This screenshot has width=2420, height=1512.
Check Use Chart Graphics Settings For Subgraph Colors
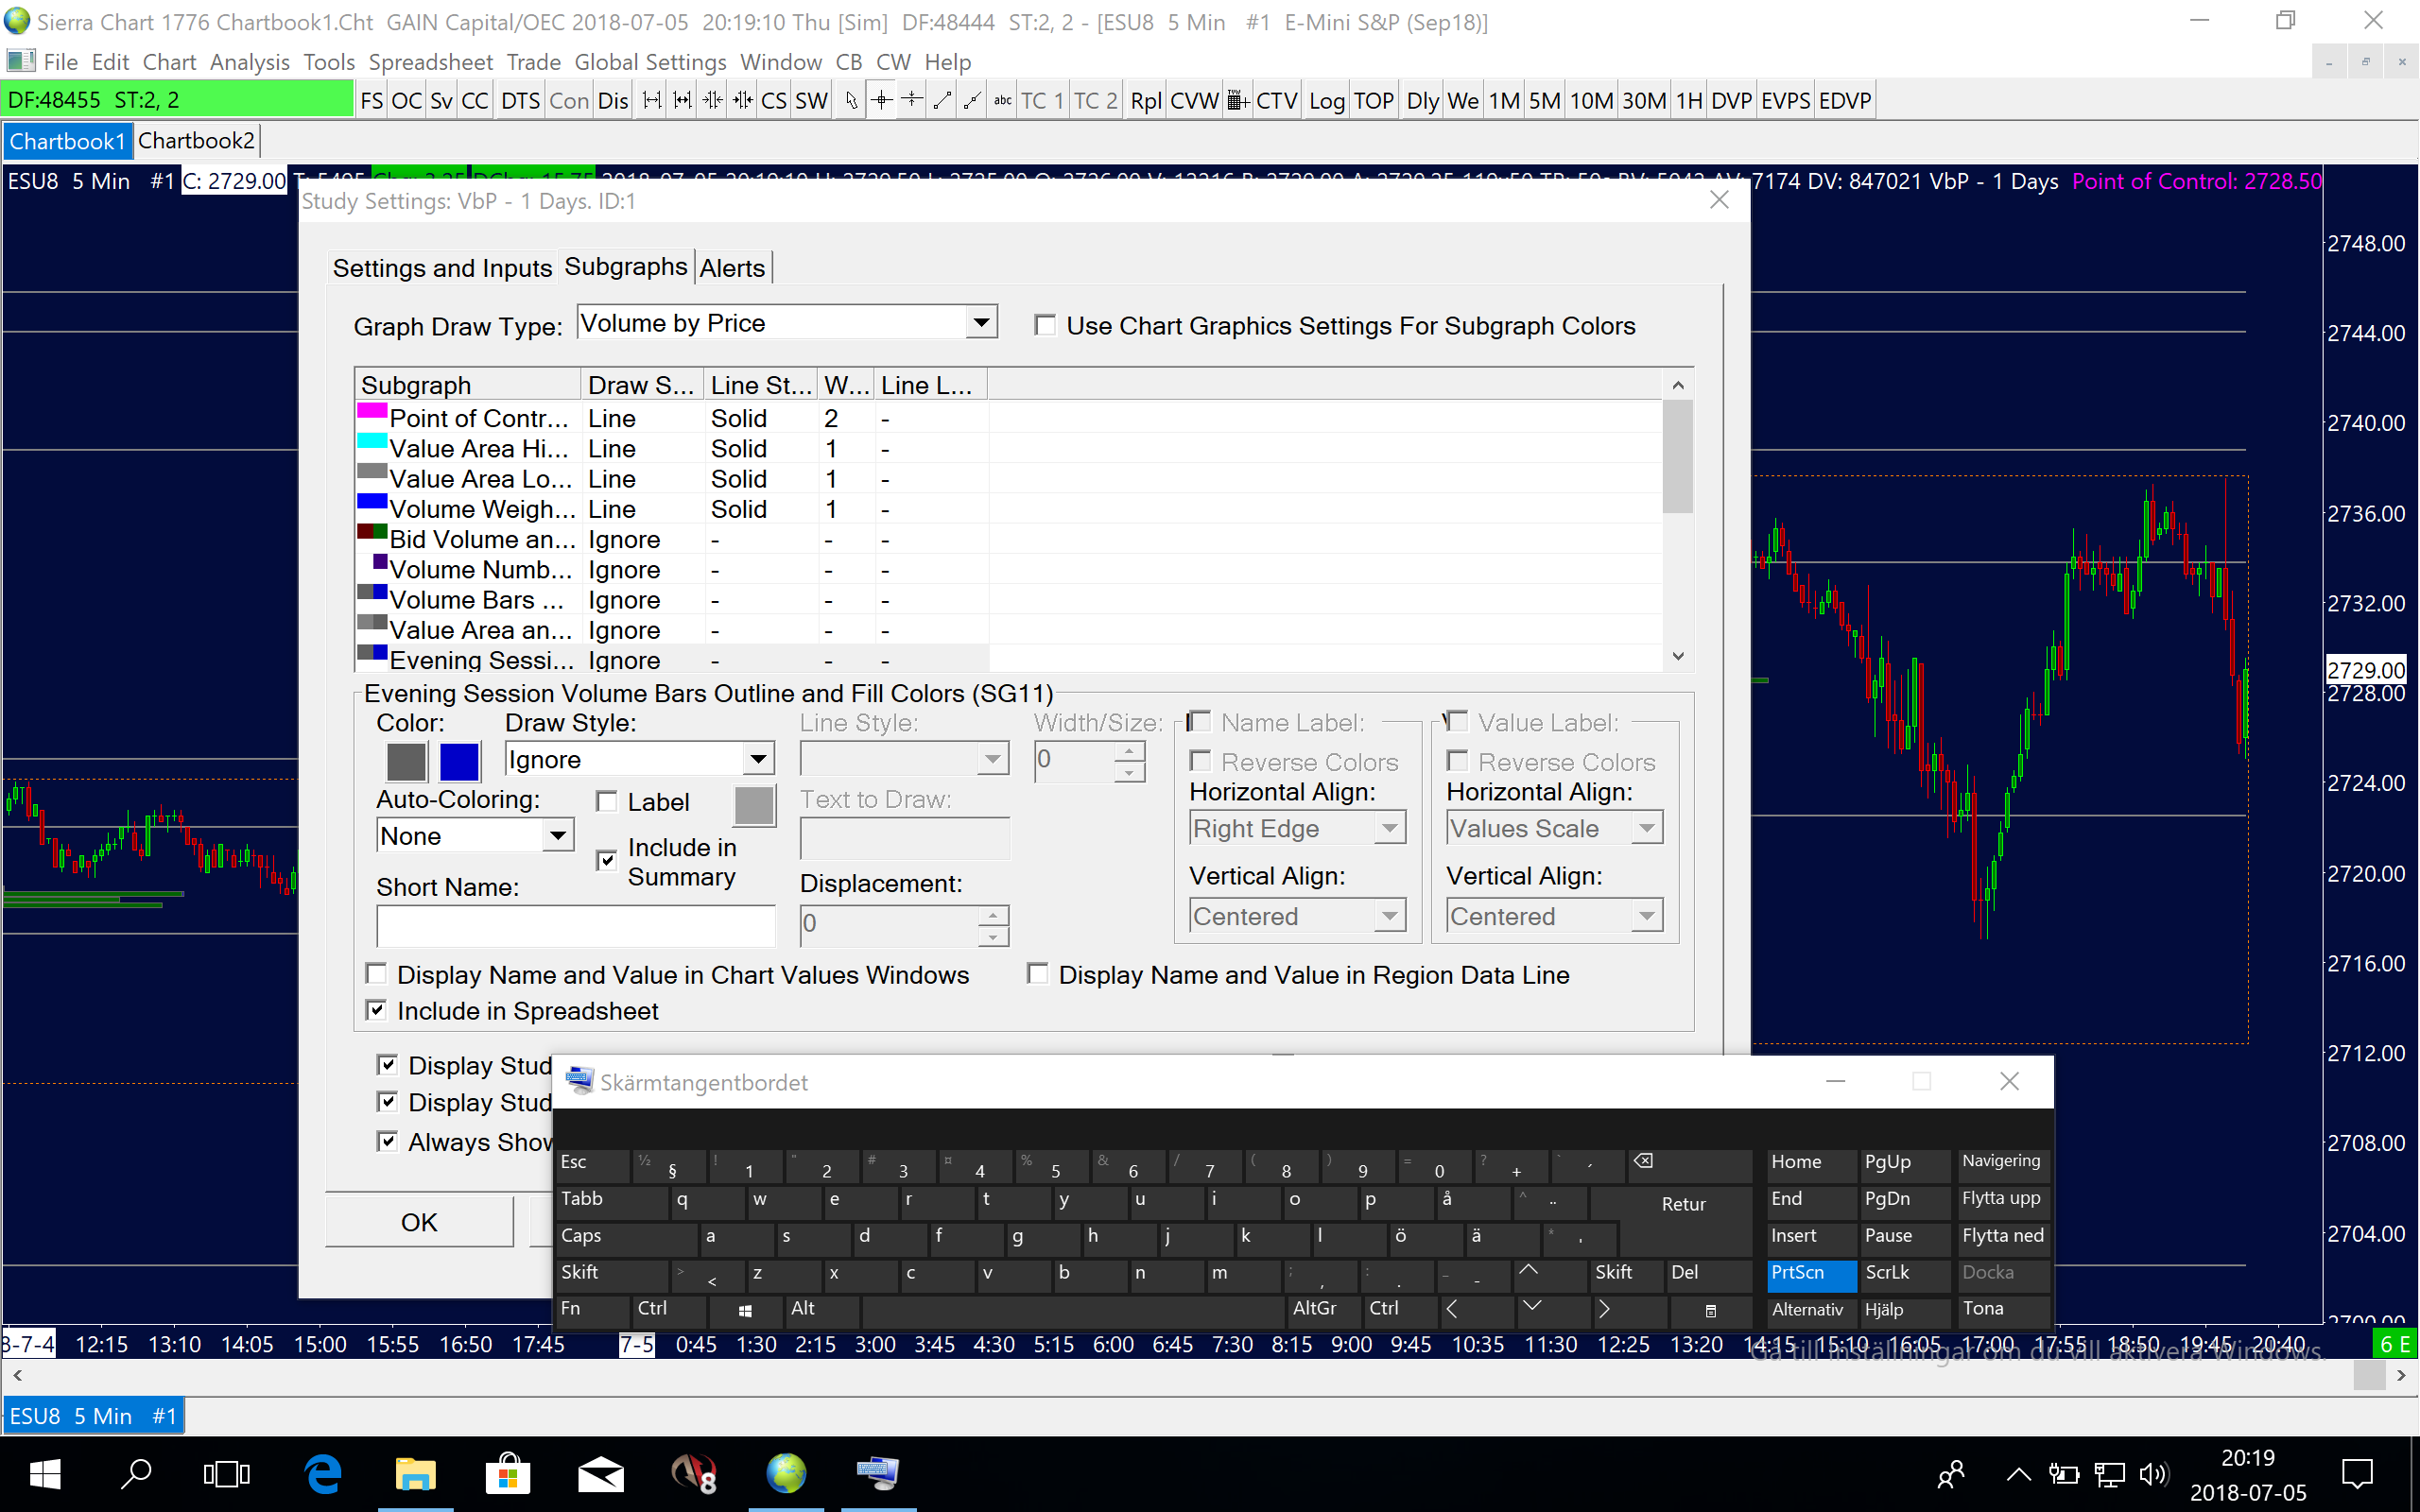pos(1045,326)
